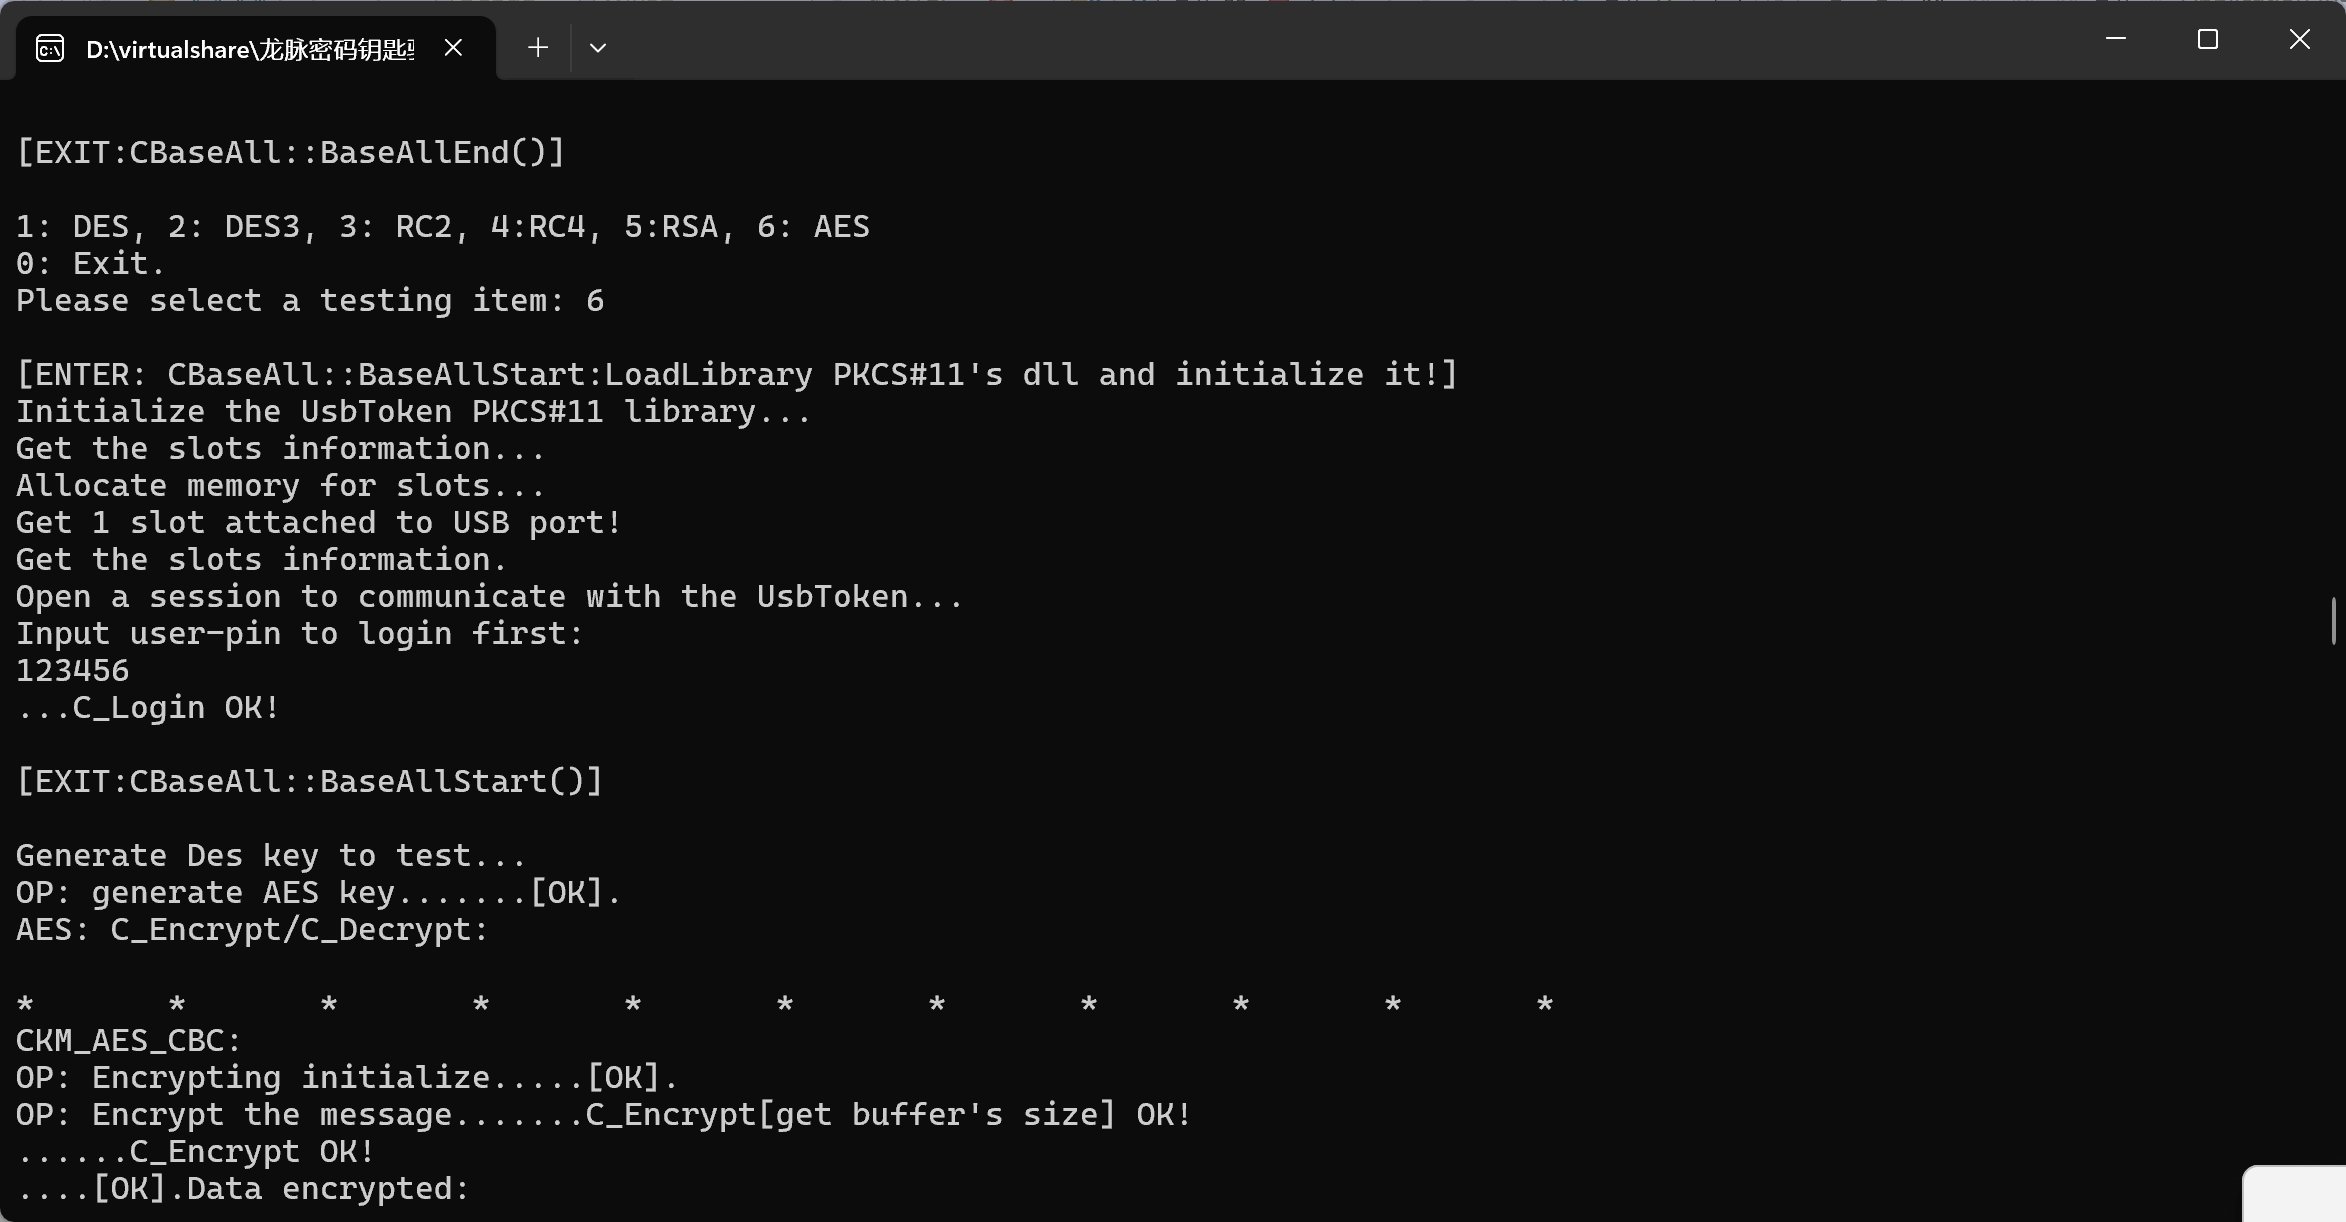Click the DES, DES3, RC2 menu options line
The image size is (2346, 1222).
[x=442, y=226]
